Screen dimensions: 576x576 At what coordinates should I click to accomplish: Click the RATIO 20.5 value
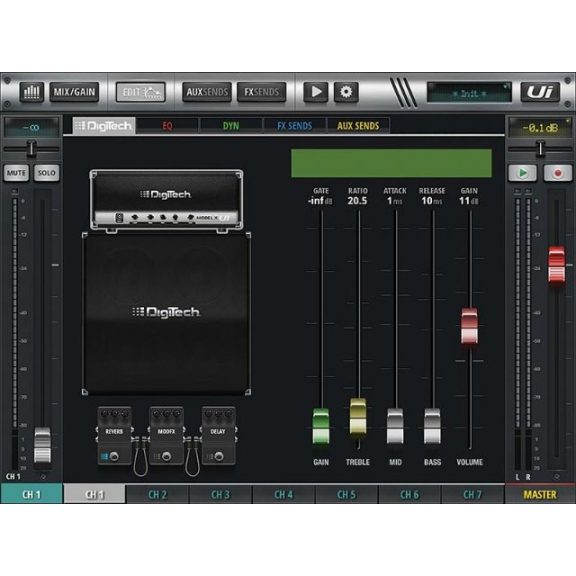(x=357, y=201)
